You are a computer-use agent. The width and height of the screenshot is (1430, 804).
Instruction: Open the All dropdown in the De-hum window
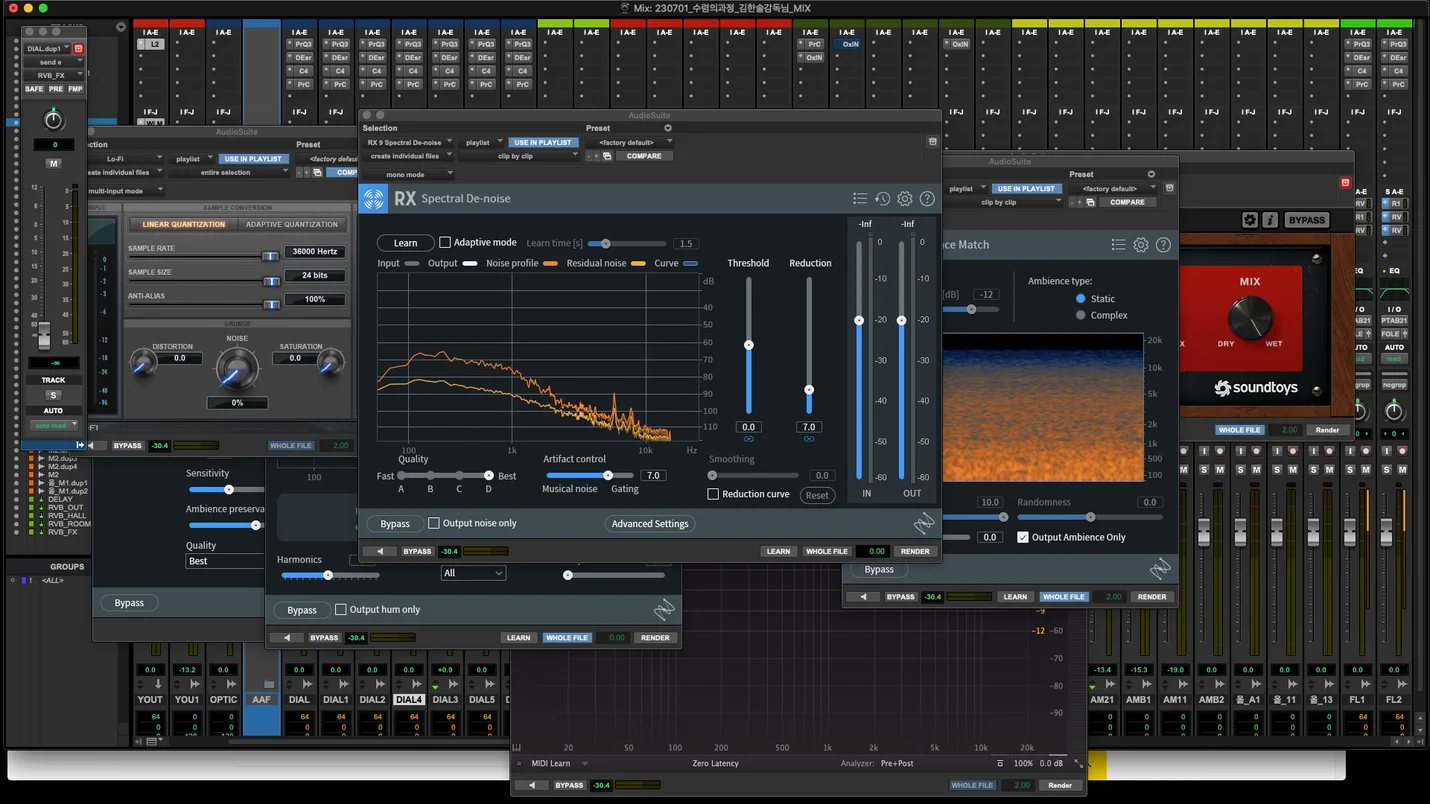pyautogui.click(x=473, y=573)
